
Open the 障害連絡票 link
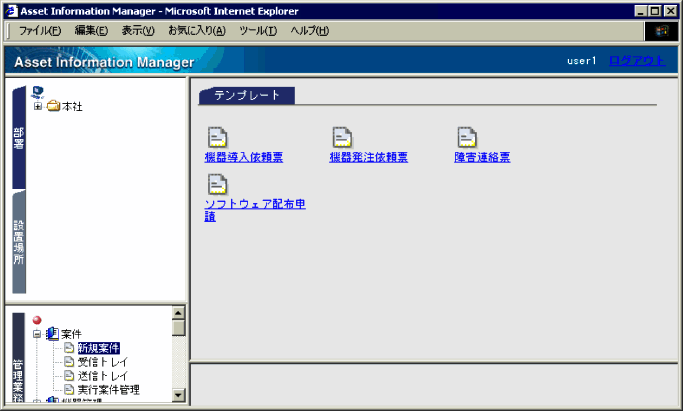tap(482, 157)
